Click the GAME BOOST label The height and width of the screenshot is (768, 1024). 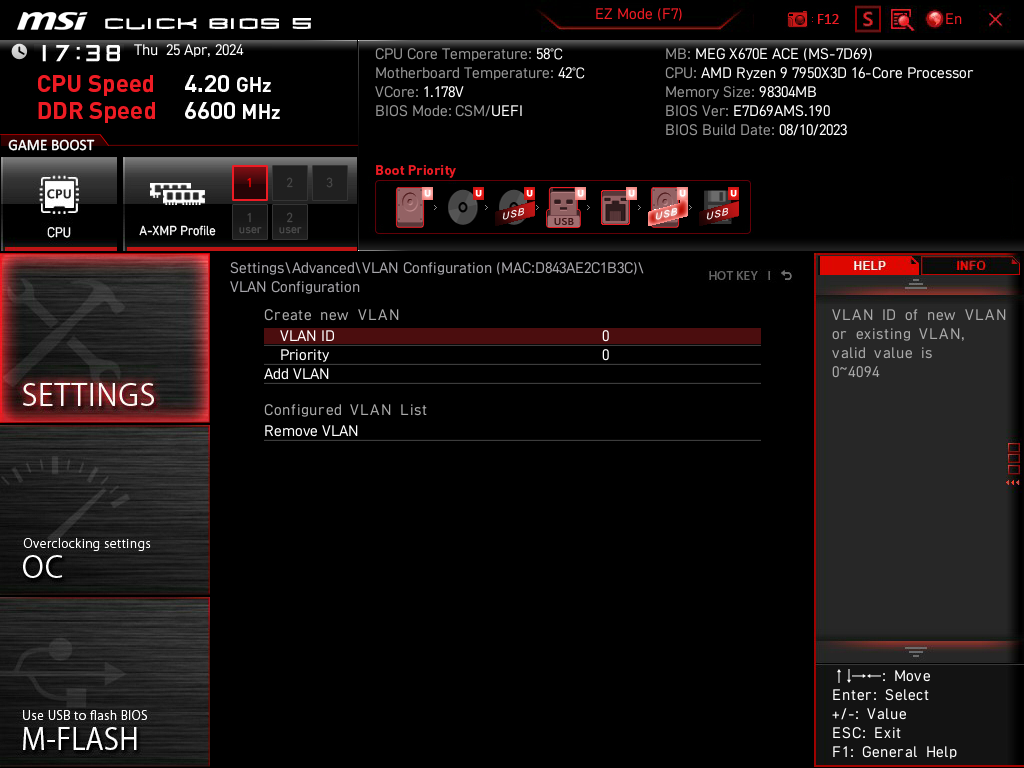click(51, 145)
